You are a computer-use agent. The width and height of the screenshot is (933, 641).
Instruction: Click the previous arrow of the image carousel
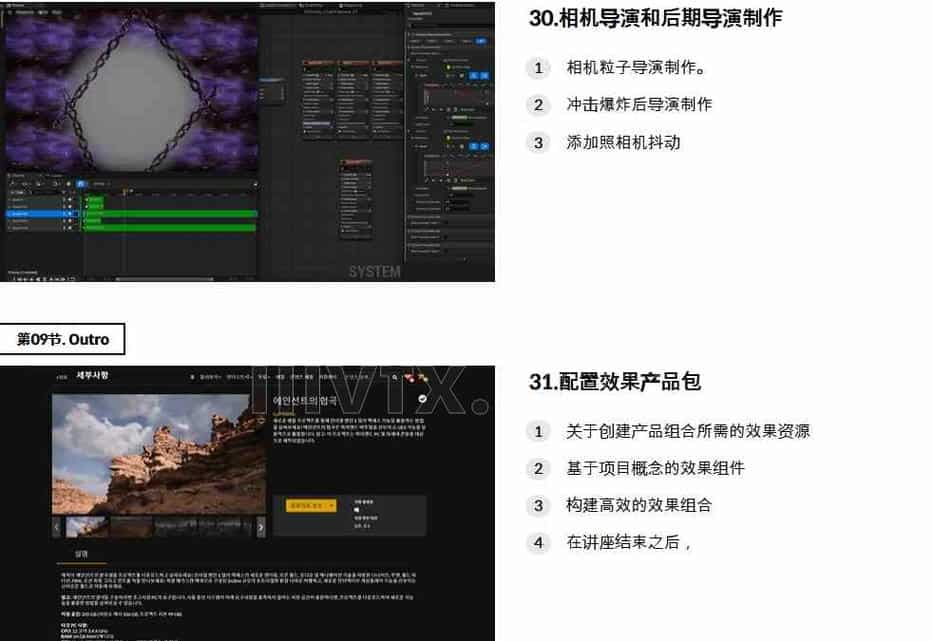[57, 526]
